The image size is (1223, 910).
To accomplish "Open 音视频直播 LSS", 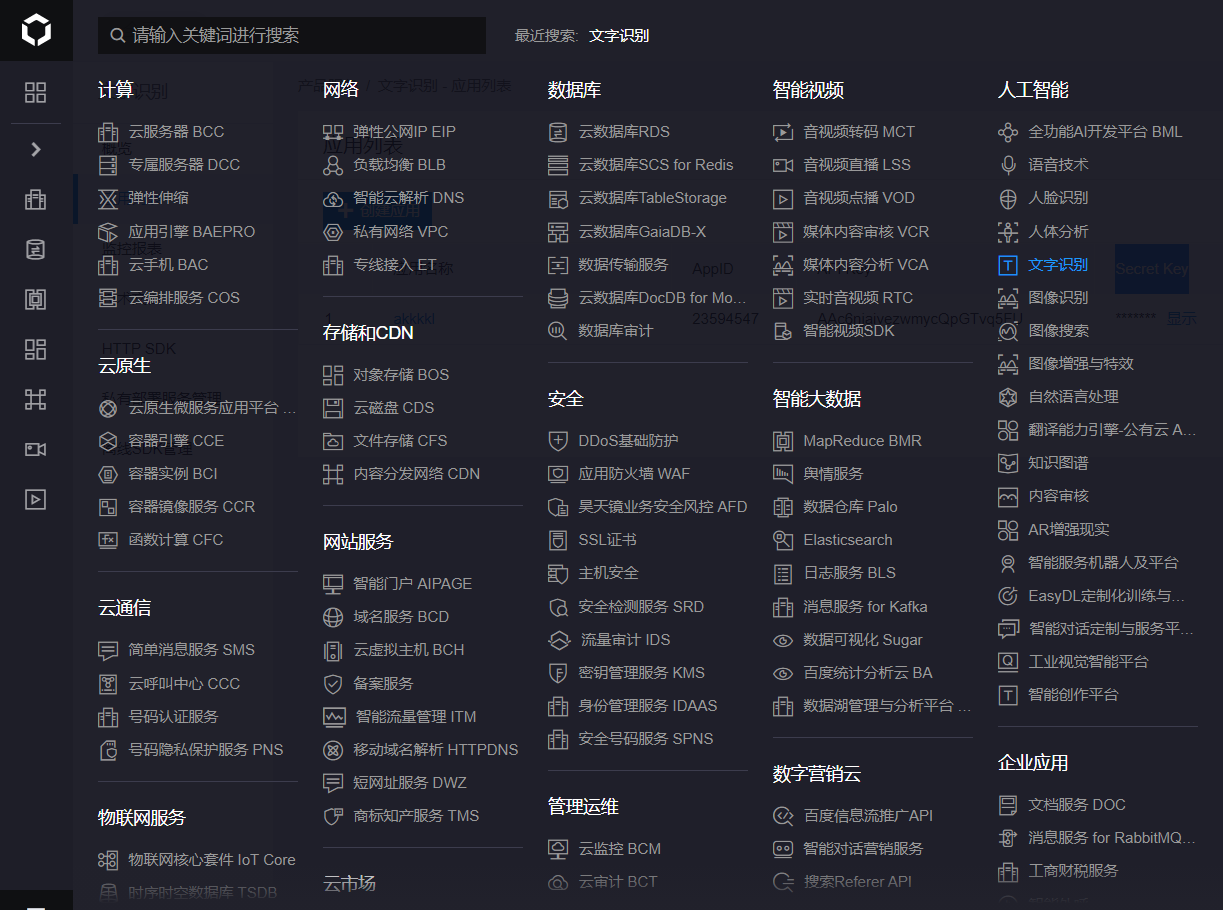I will (x=857, y=165).
